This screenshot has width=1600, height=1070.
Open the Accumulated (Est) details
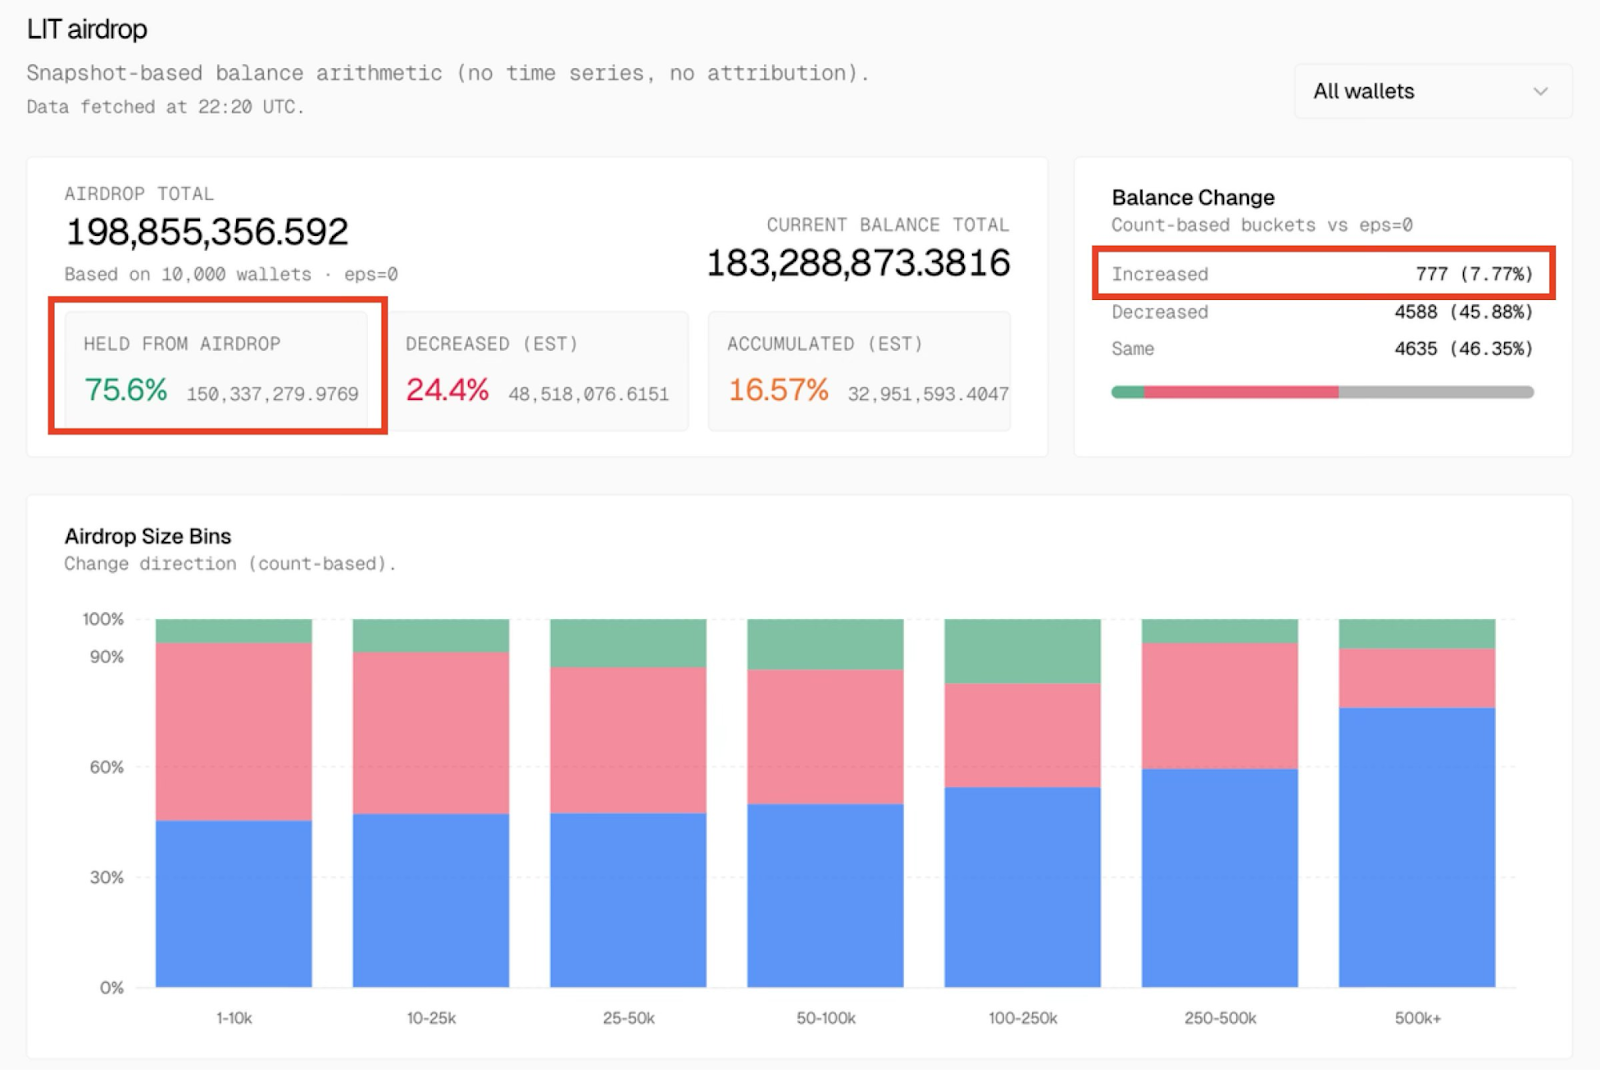point(858,370)
